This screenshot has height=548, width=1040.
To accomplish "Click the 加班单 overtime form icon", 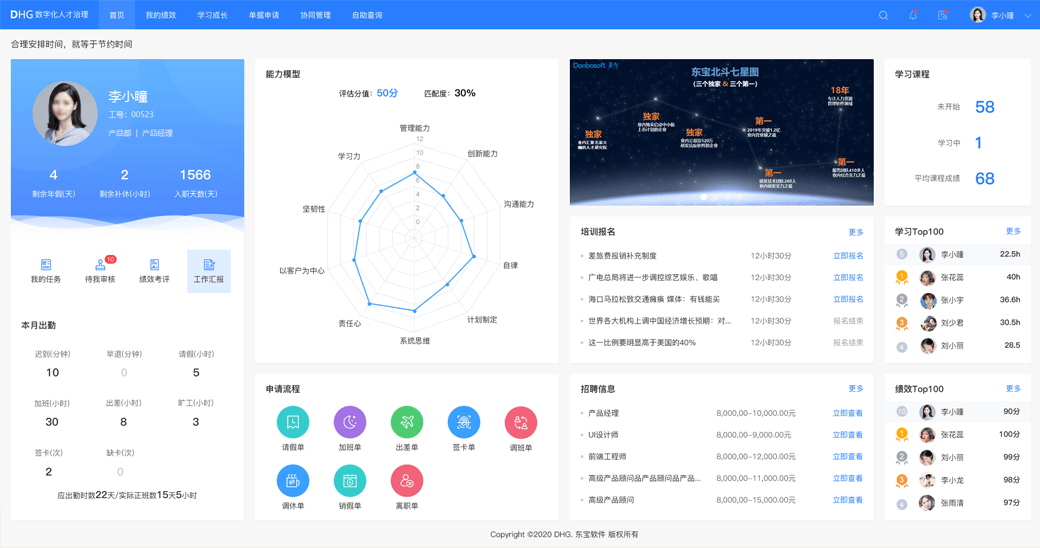I will (350, 422).
